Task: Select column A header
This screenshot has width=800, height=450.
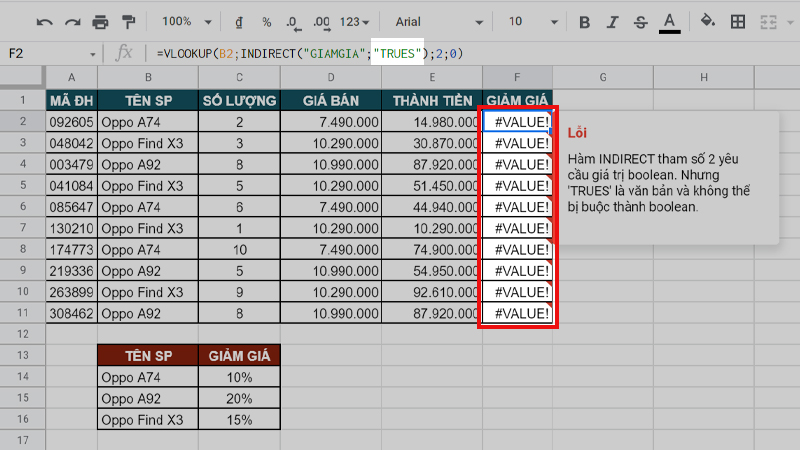Action: tap(71, 77)
